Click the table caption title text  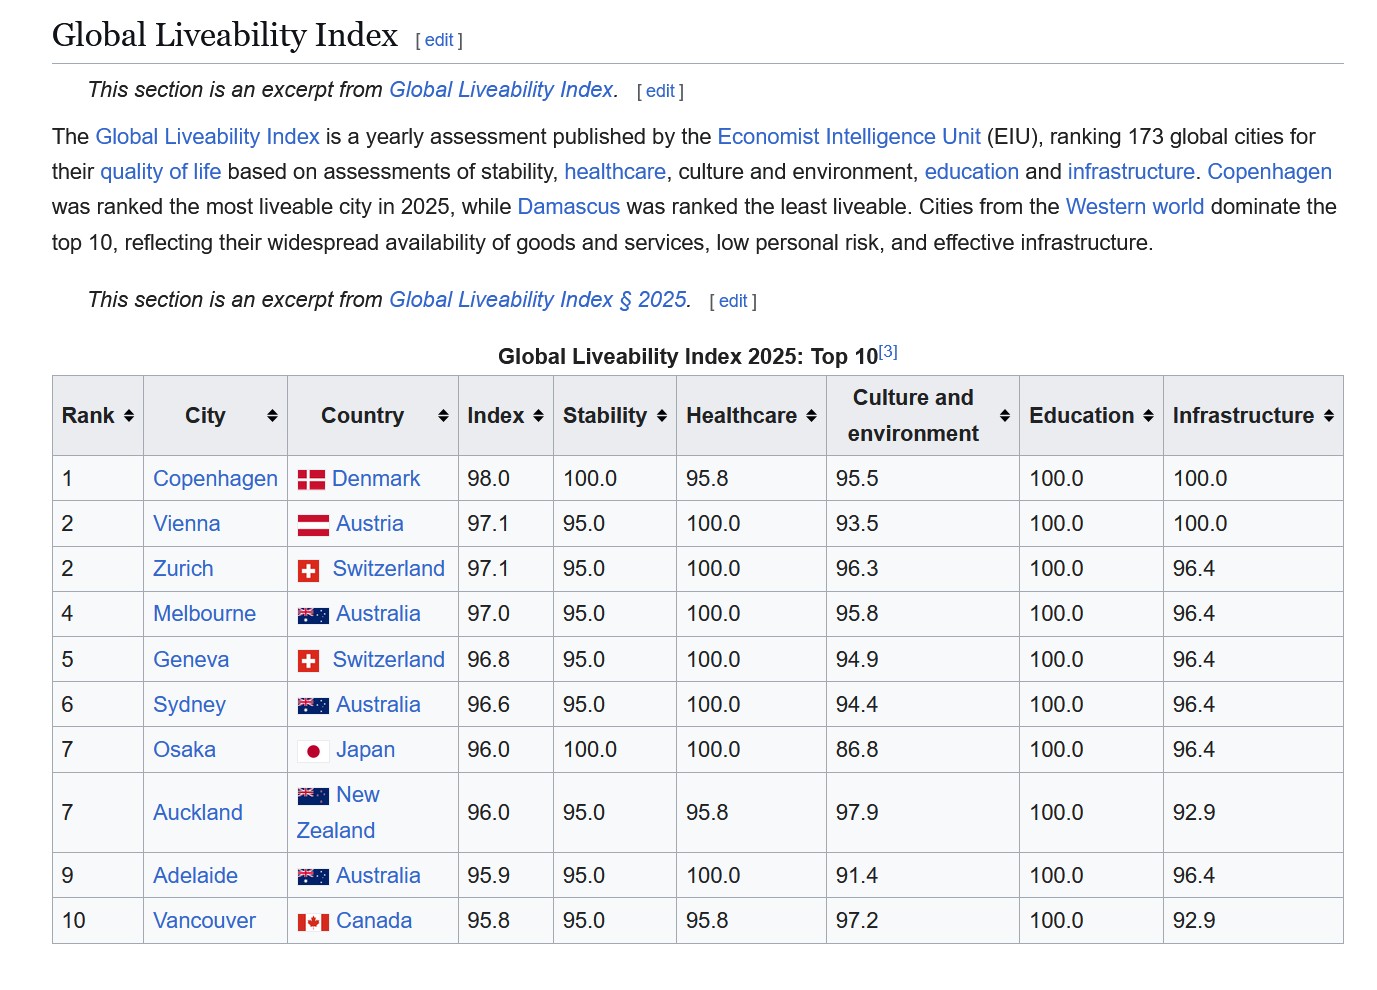(x=688, y=357)
